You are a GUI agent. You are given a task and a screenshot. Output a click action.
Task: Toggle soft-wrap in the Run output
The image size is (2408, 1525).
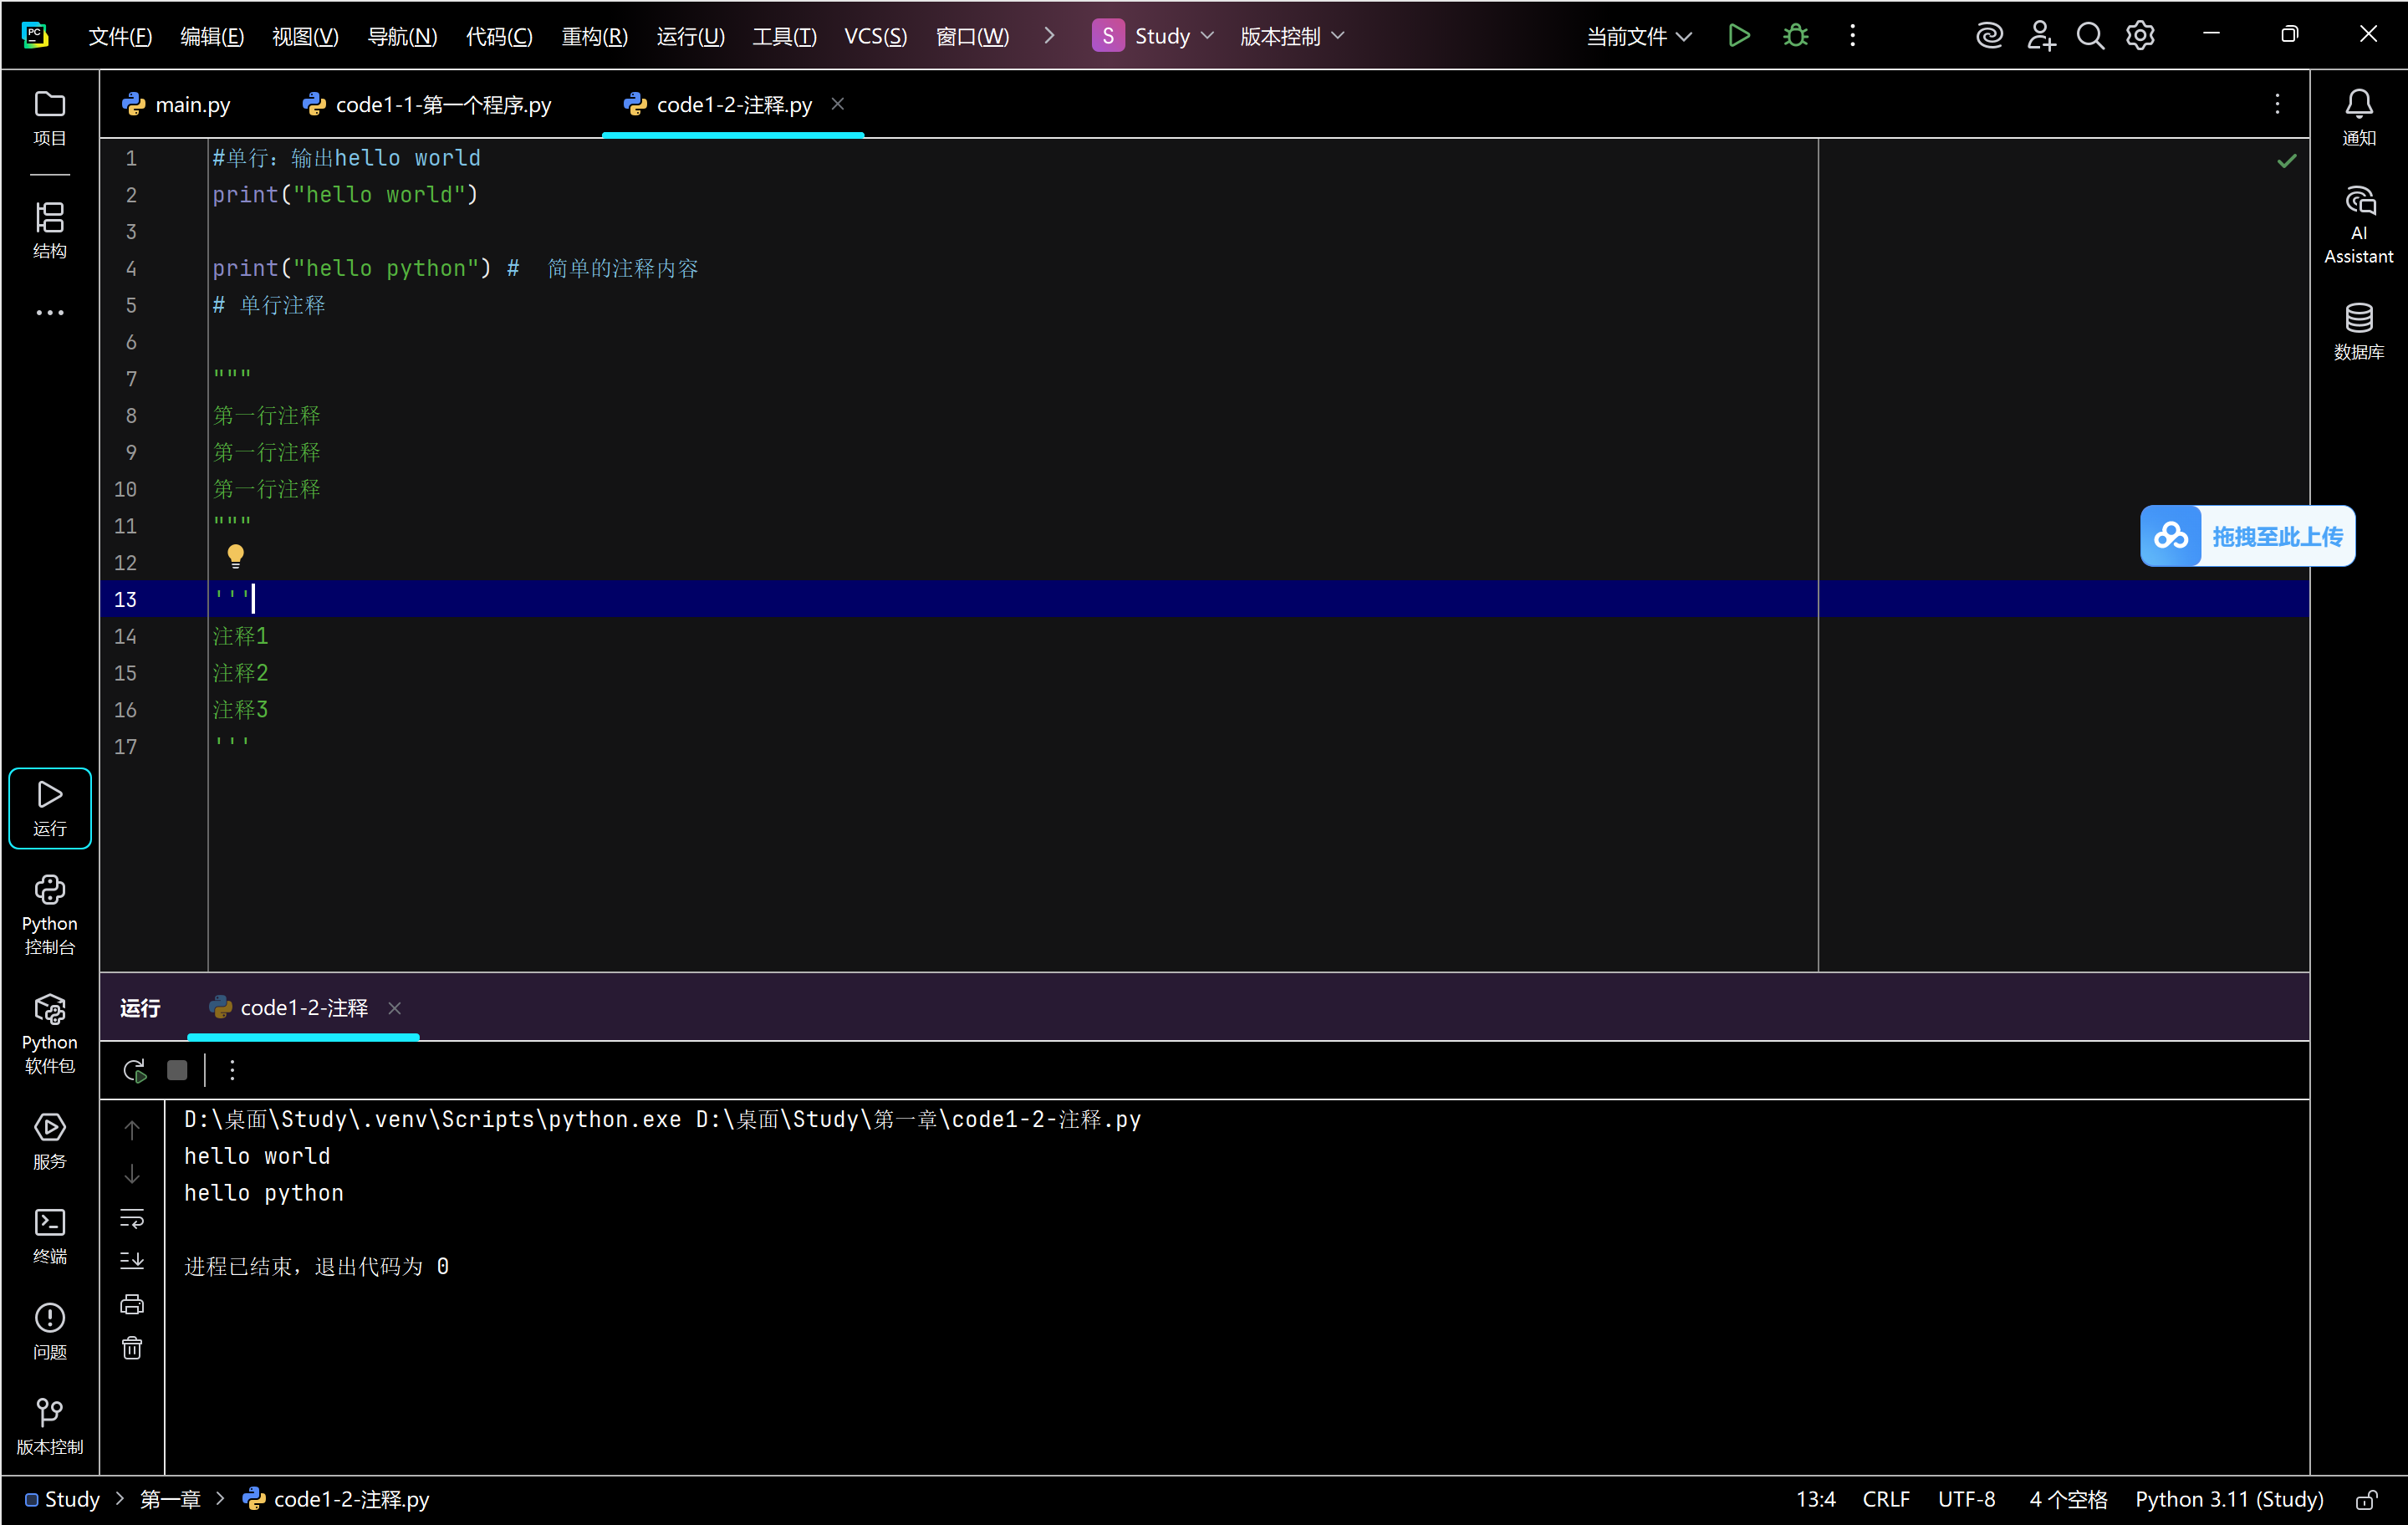[132, 1218]
